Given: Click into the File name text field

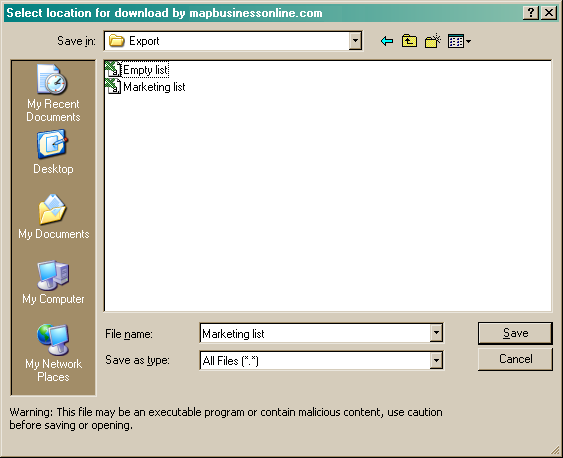Looking at the screenshot, I should pos(315,333).
